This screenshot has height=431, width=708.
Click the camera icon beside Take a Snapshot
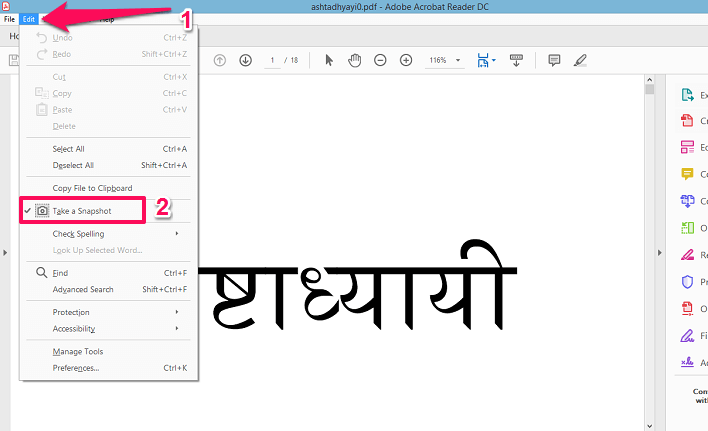click(42, 211)
